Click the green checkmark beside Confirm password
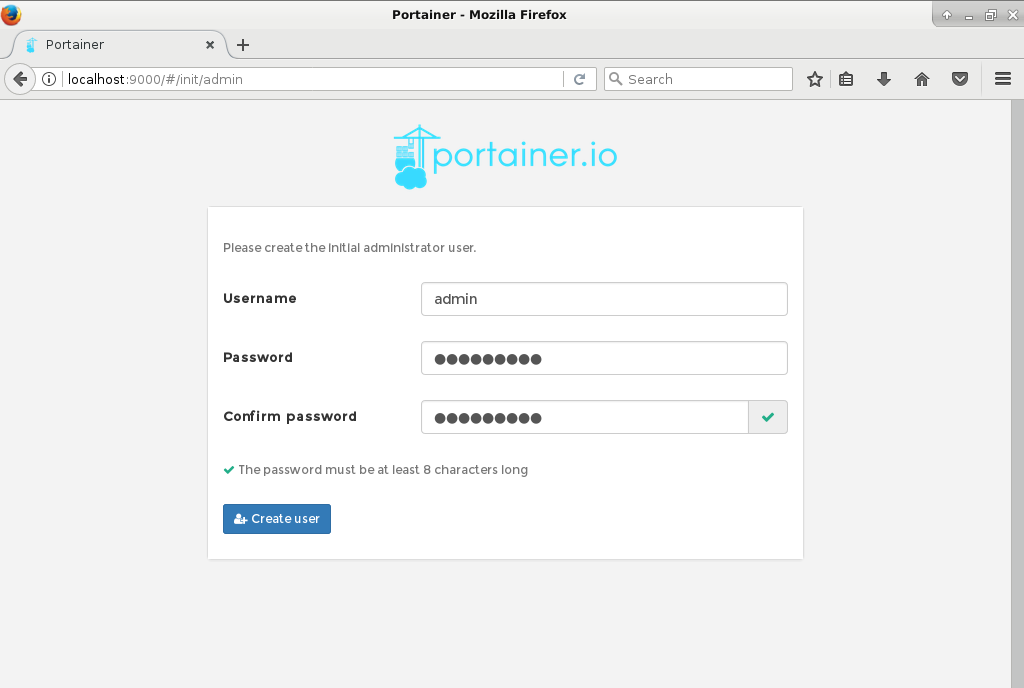 tap(768, 417)
